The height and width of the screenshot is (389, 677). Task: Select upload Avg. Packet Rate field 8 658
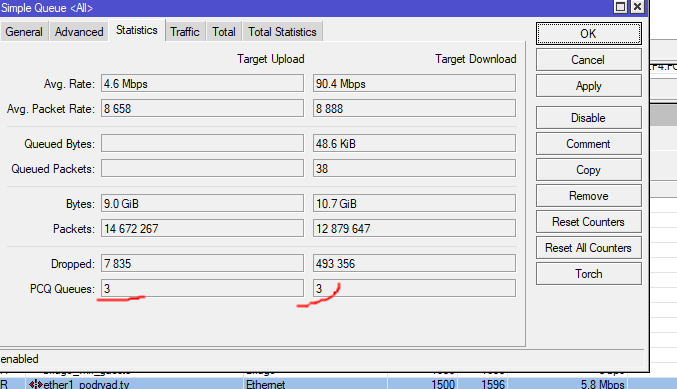pyautogui.click(x=202, y=108)
